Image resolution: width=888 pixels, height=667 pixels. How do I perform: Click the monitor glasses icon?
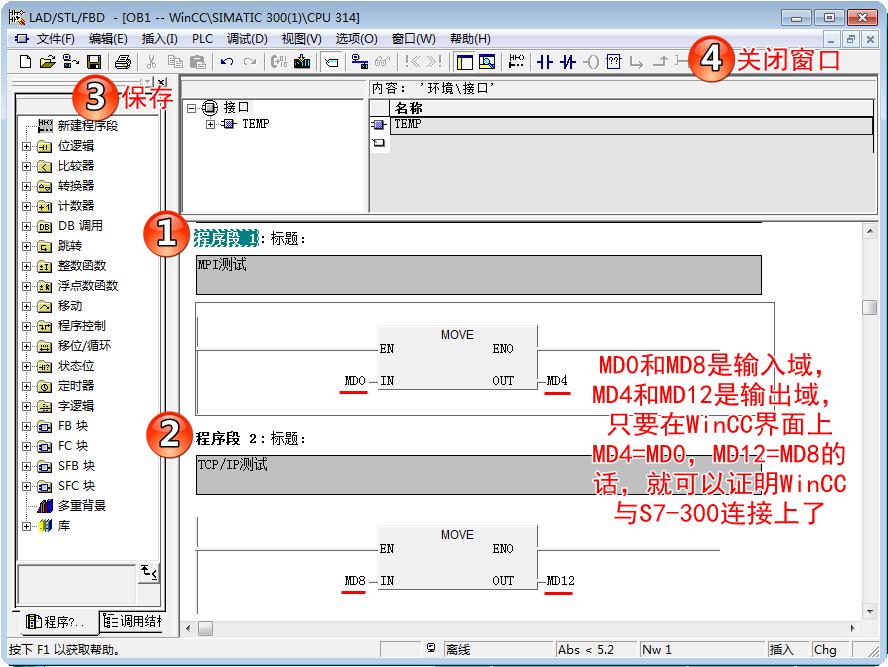click(383, 61)
